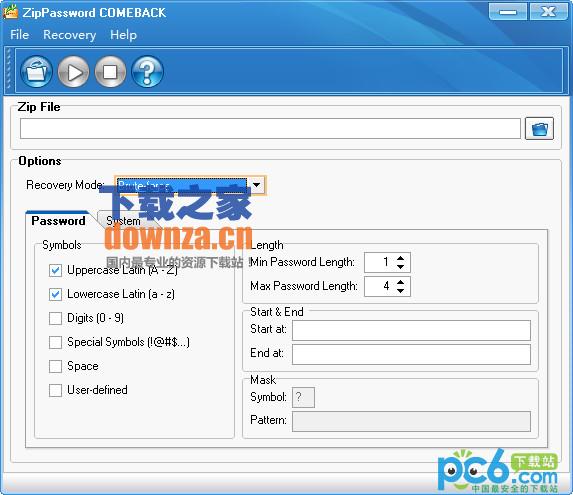
Task: Browse for a zip file using the folder button
Action: pos(539,129)
